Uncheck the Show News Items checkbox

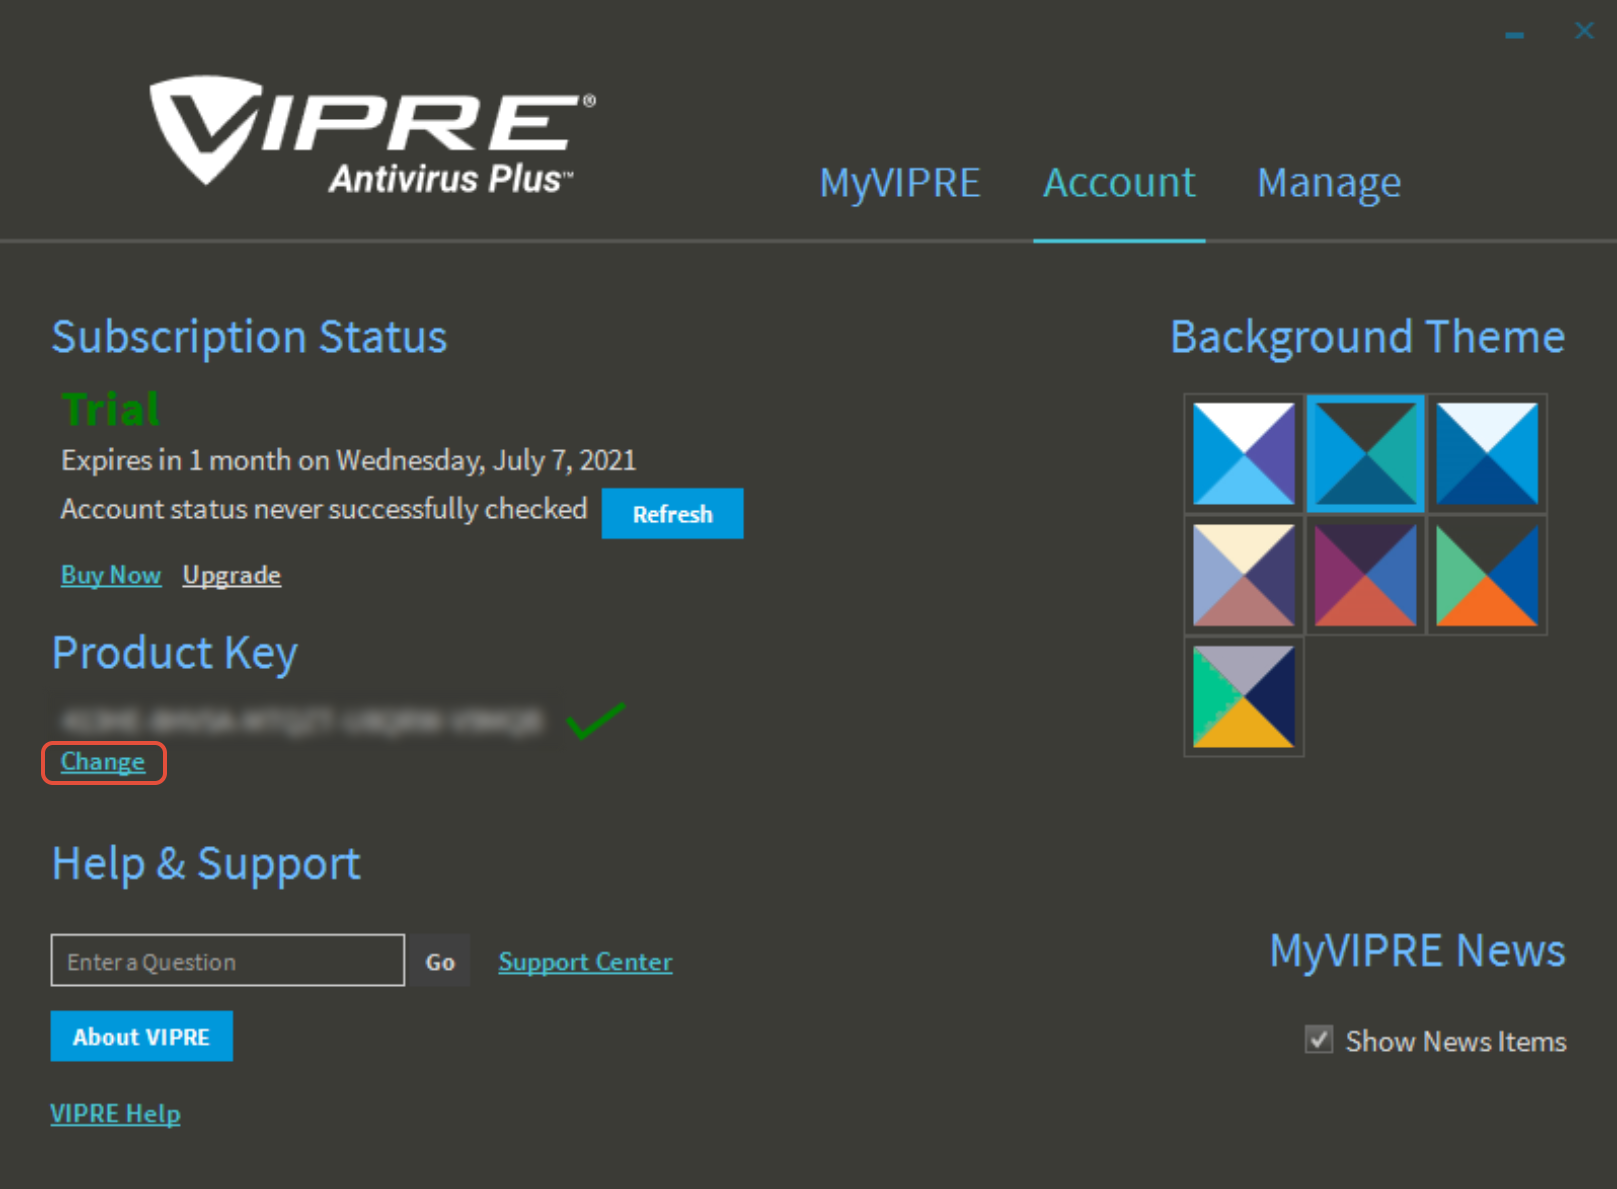pos(1319,1040)
